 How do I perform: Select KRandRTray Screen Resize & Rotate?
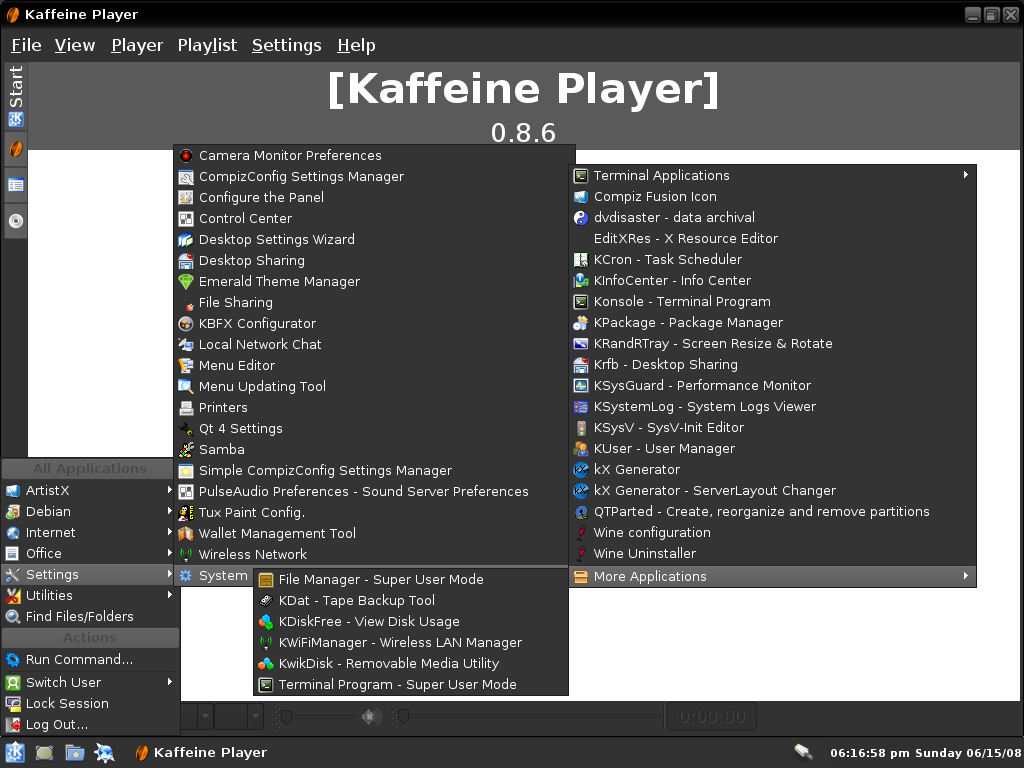[x=773, y=344]
